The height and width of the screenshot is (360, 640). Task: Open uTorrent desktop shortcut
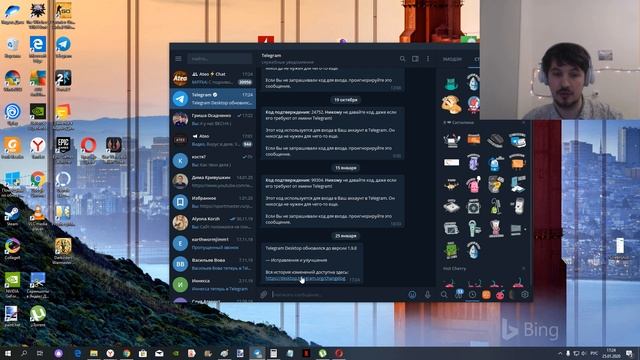(38, 316)
